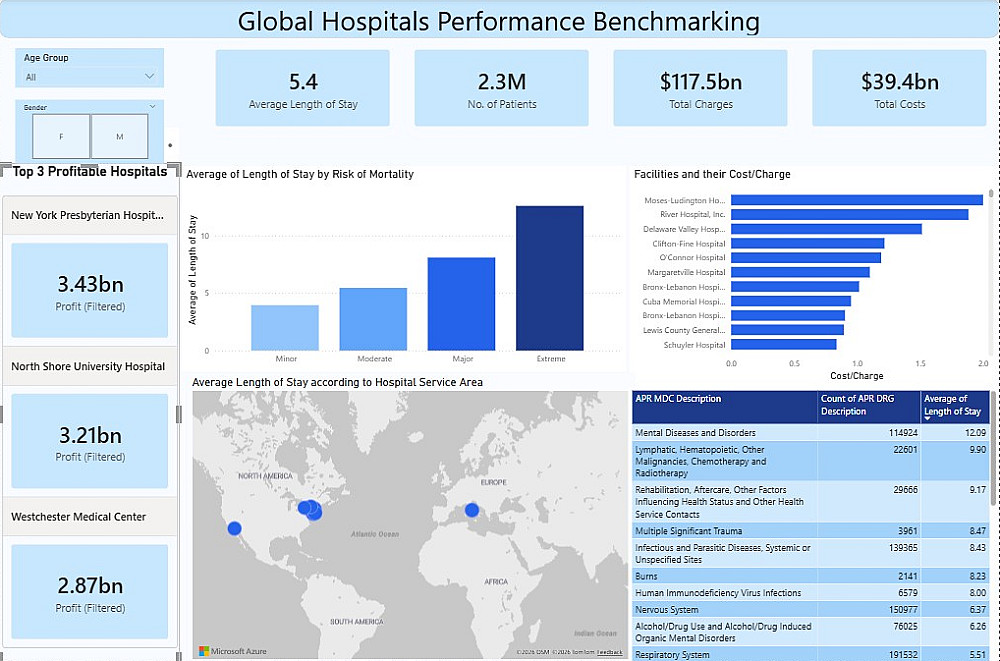The height and width of the screenshot is (661, 1000).
Task: Select Alcohol/Drug Use row
Action: coord(811,632)
